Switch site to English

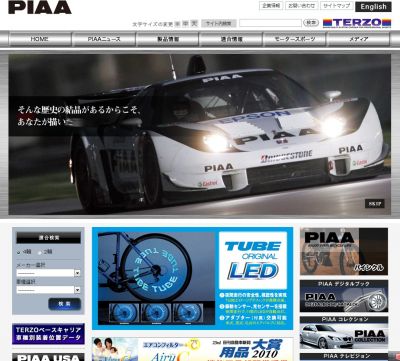[373, 7]
